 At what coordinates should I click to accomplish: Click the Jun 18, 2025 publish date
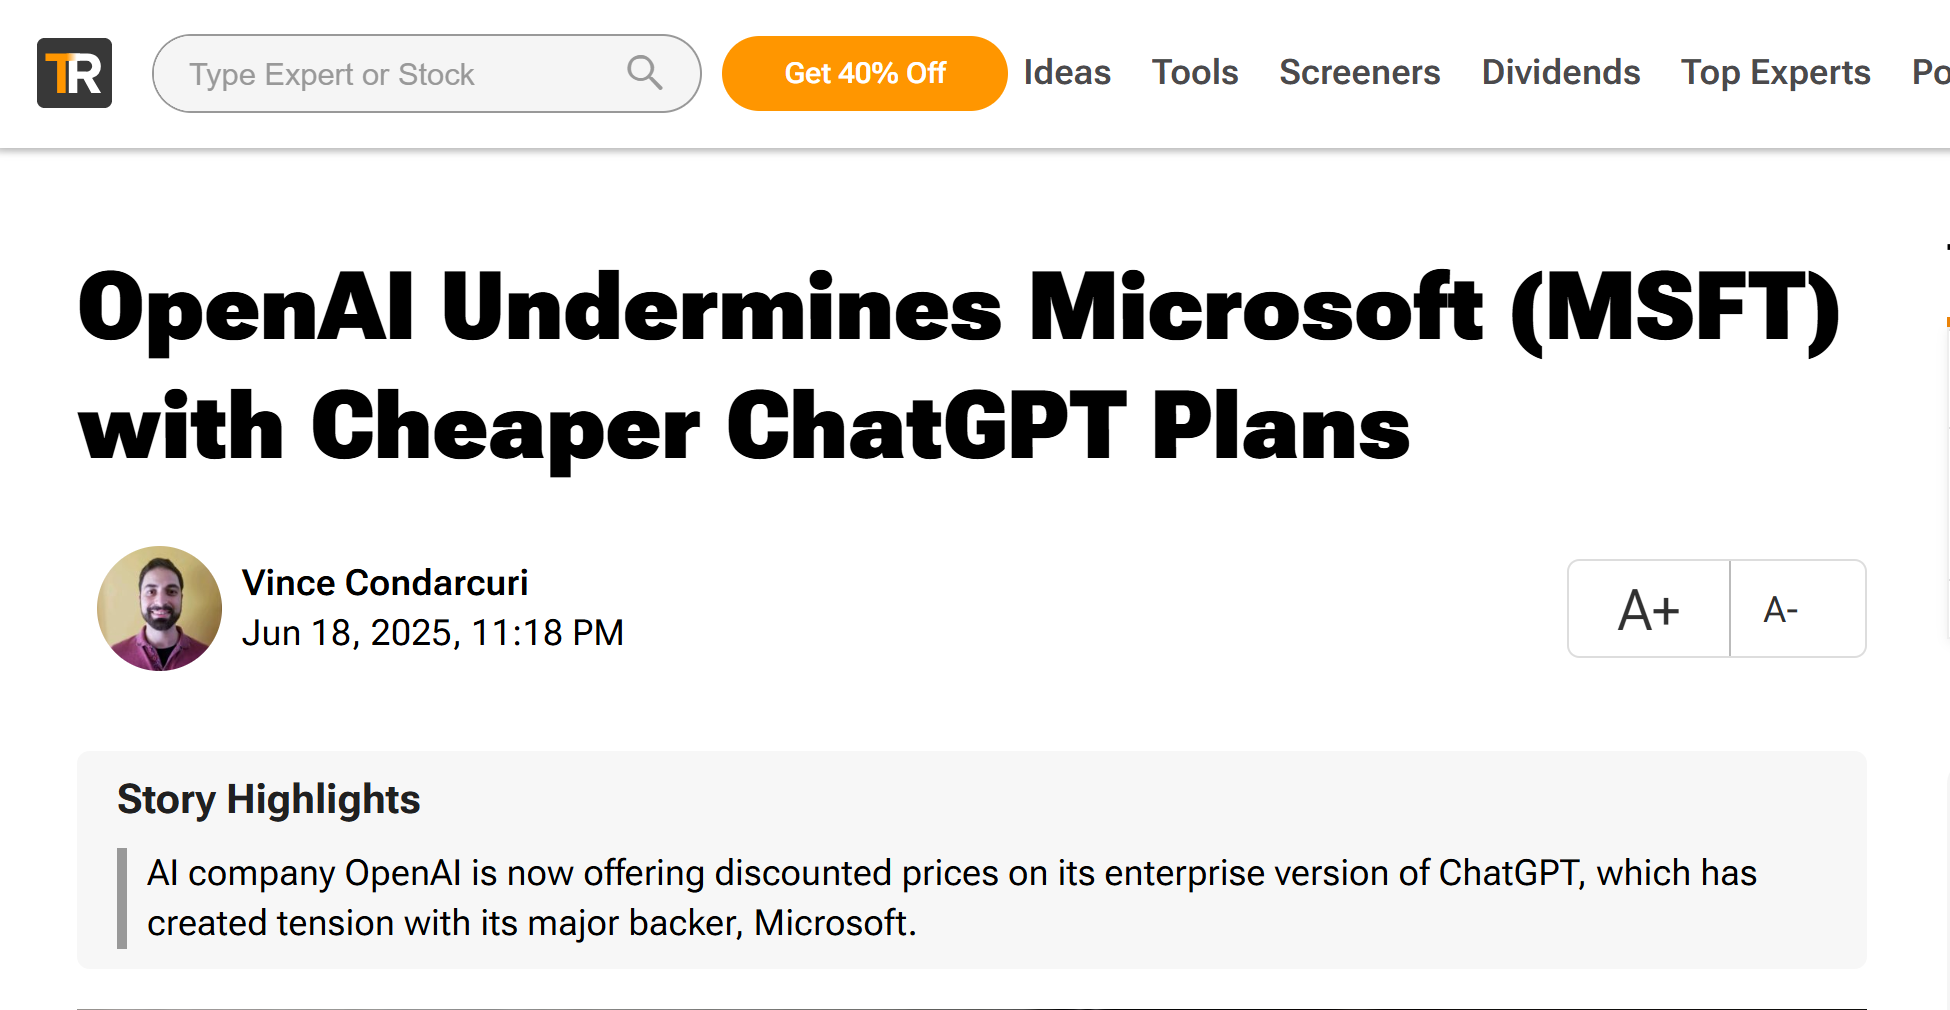pos(432,633)
